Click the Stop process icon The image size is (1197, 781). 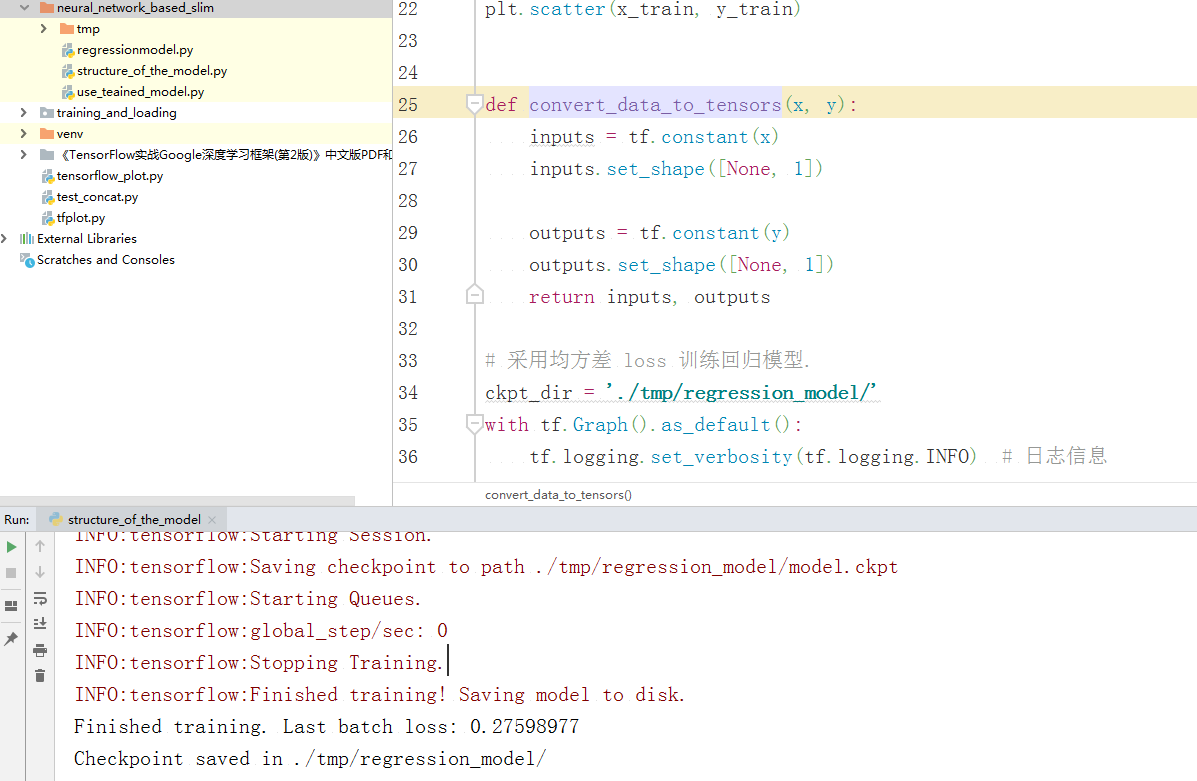point(11,574)
